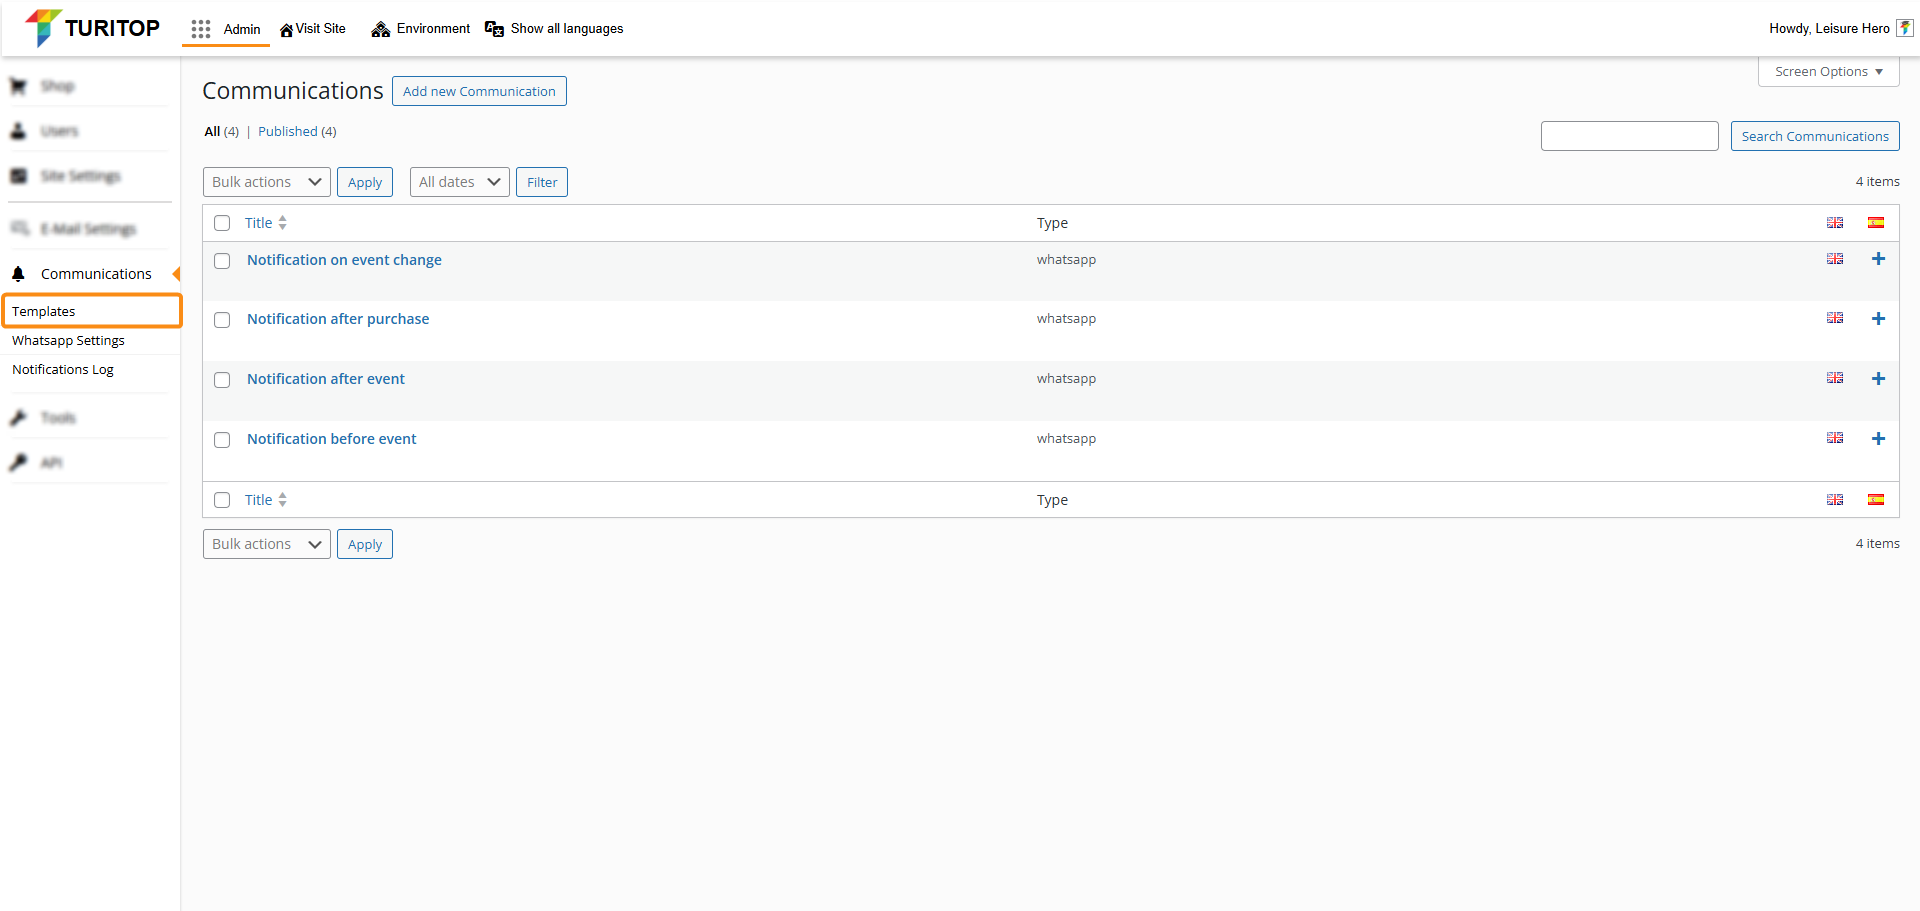Image resolution: width=1920 pixels, height=911 pixels.
Task: Click the Environment icon in top bar
Action: tap(380, 29)
